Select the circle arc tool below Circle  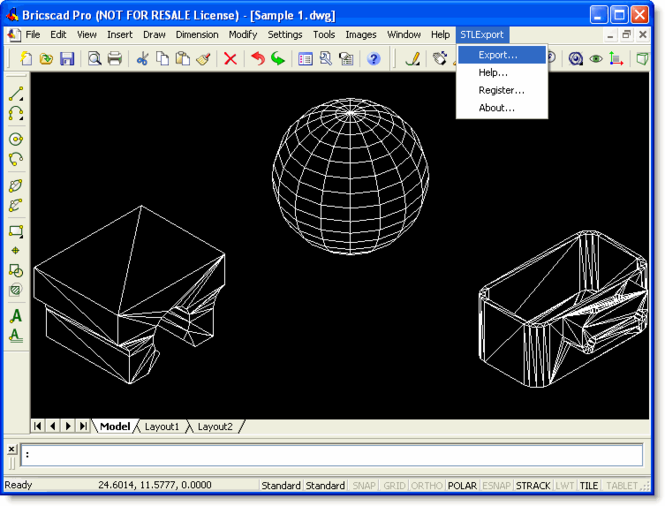[16, 159]
